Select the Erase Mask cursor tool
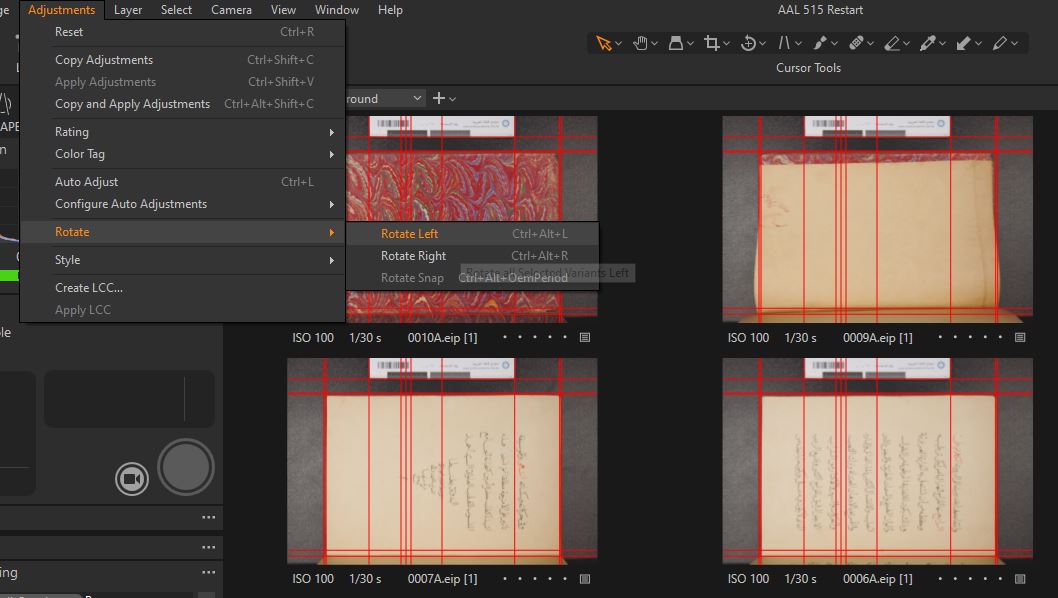Screen dimensions: 1058x598 [x=891, y=43]
